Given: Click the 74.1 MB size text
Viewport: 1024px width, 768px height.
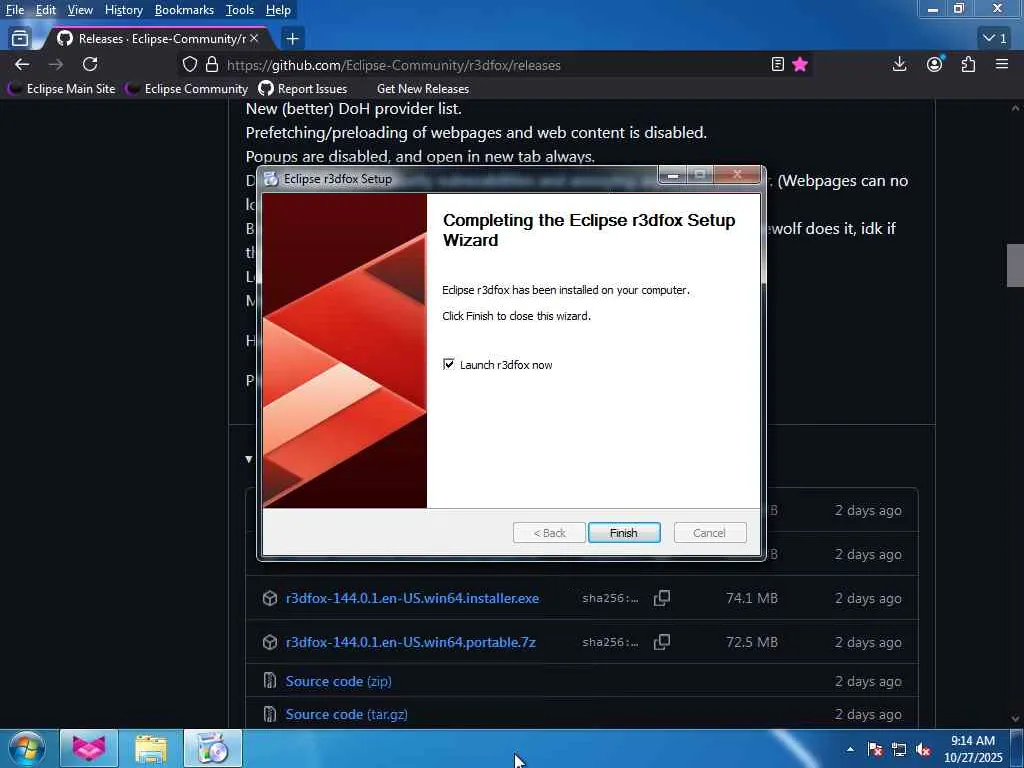Looking at the screenshot, I should (752, 598).
